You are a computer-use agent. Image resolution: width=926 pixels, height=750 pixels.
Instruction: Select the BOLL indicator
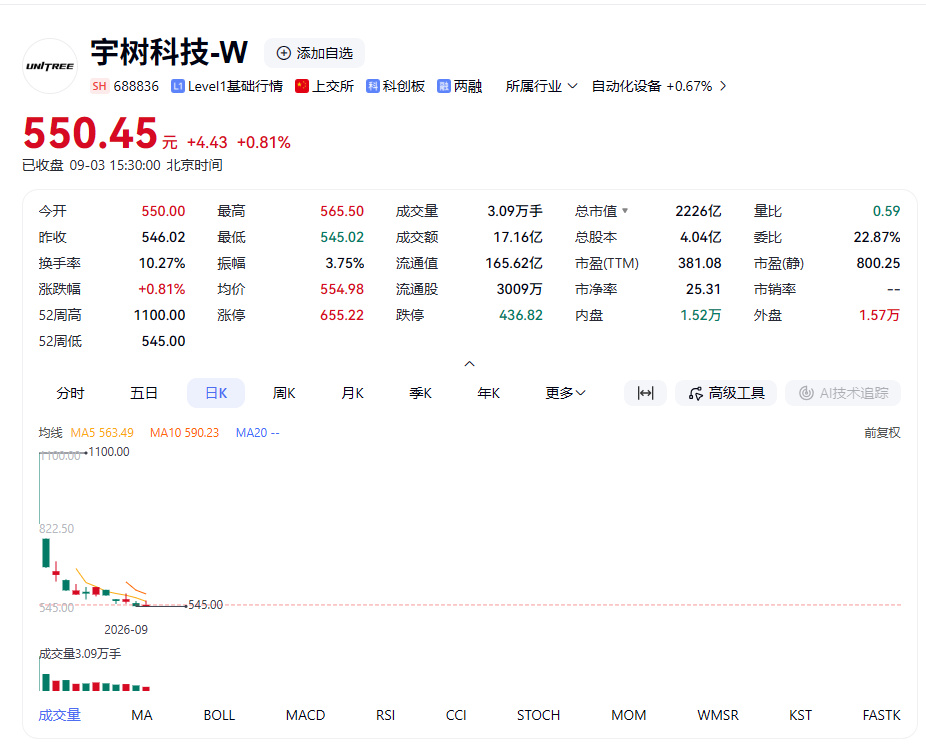[219, 715]
